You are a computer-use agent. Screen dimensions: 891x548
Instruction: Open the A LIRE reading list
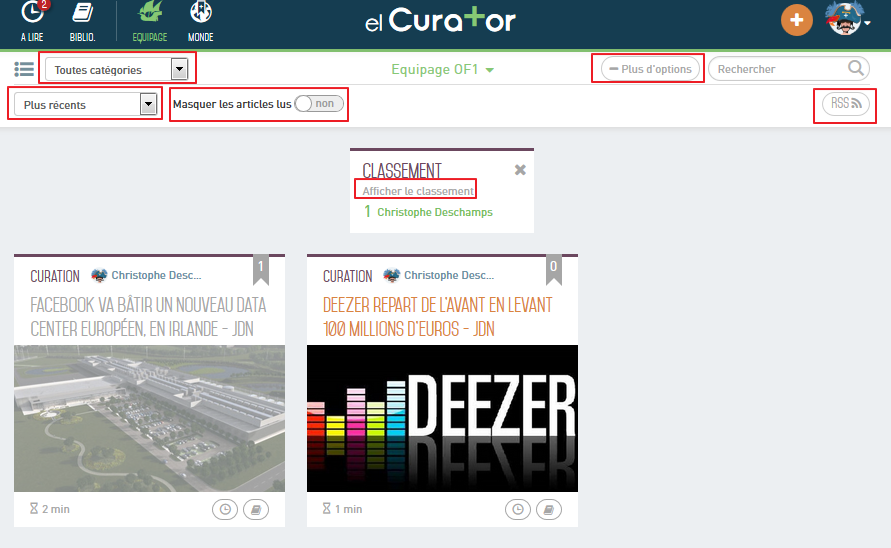pos(32,22)
